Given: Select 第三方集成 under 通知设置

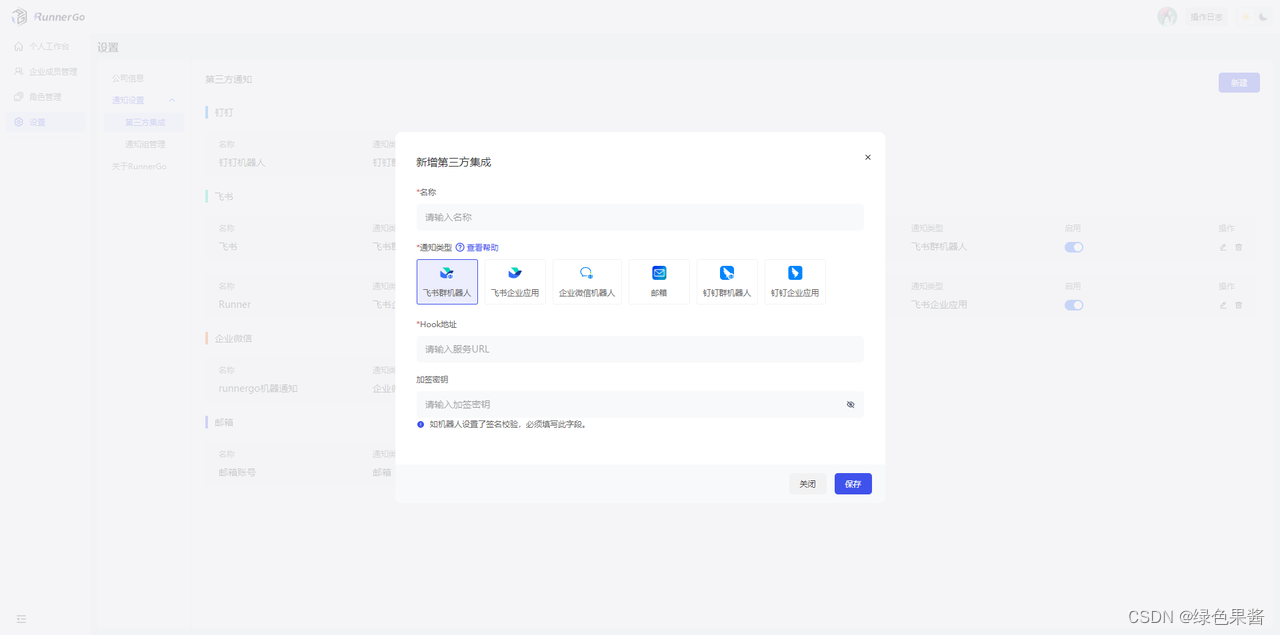Looking at the screenshot, I should click(145, 122).
